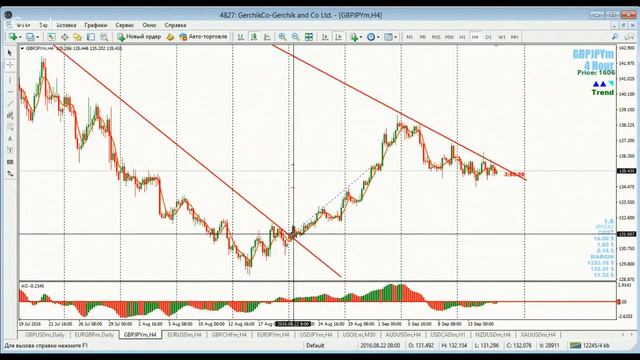Viewport: 640px width, 360px height.
Task: Open the Справка menu
Action: pos(176,25)
